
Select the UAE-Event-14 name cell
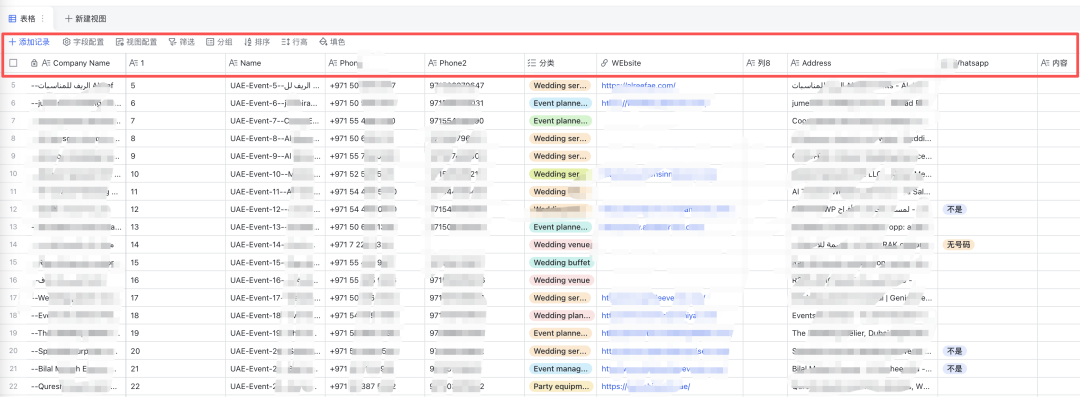276,245
